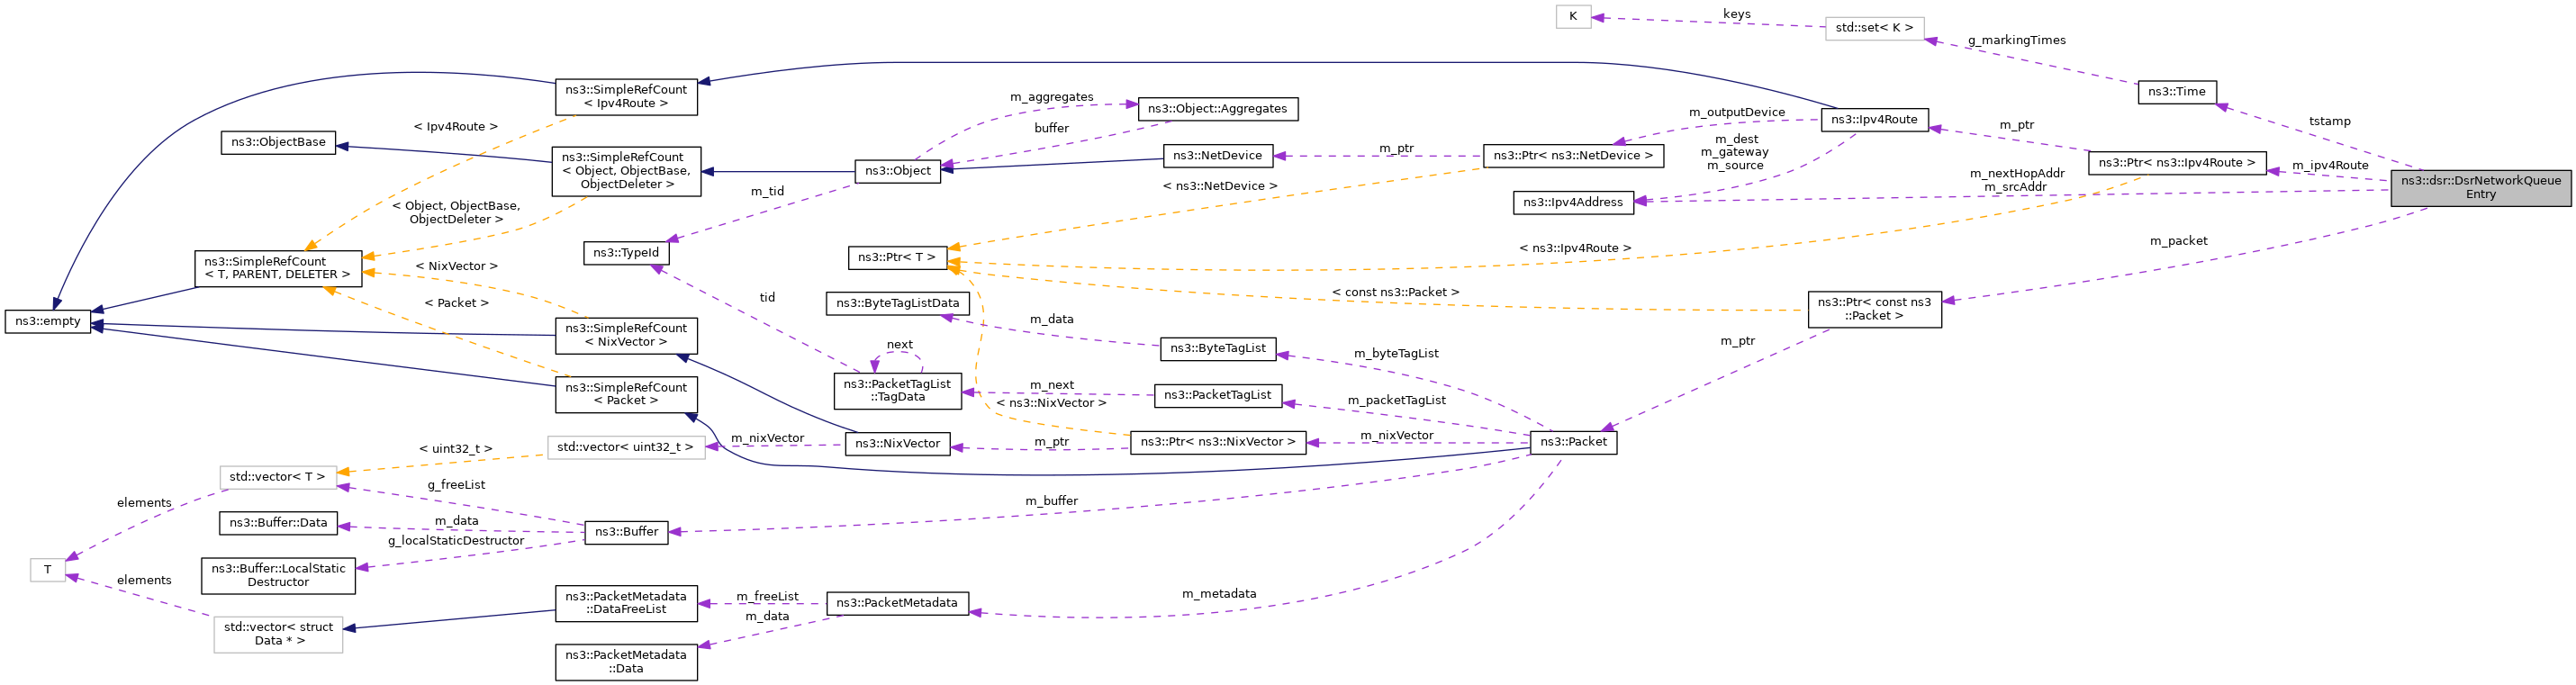Open the ns3::Buffer::Data node
This screenshot has width=2576, height=685.
(x=278, y=523)
